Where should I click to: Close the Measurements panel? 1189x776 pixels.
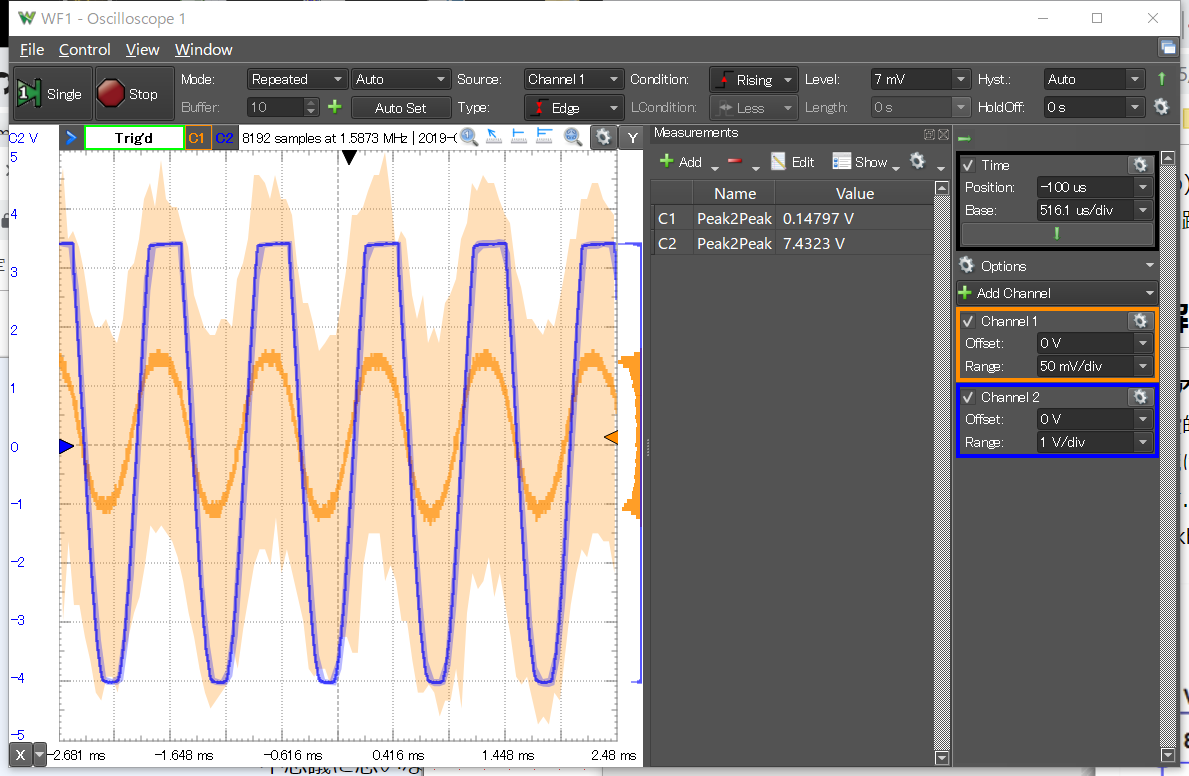pos(942,133)
